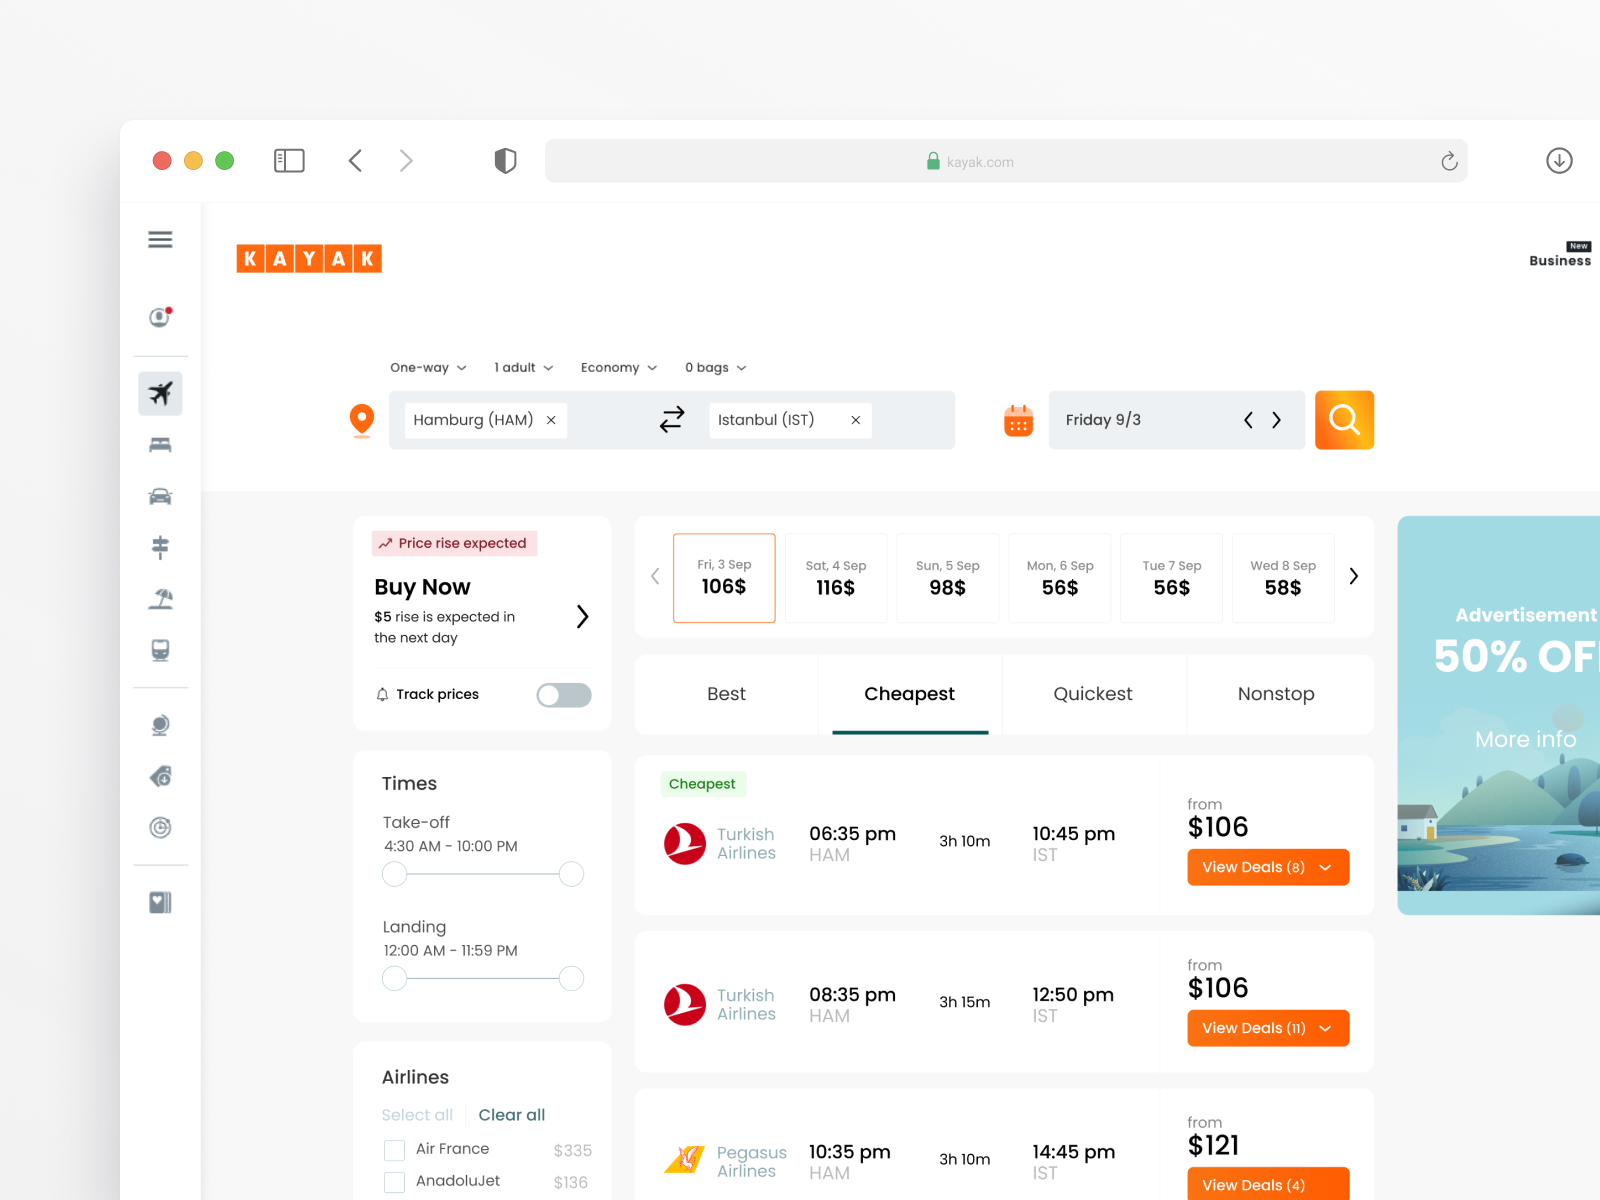Go to the next departure date
Screen dimensions: 1600x1200
tap(1276, 420)
